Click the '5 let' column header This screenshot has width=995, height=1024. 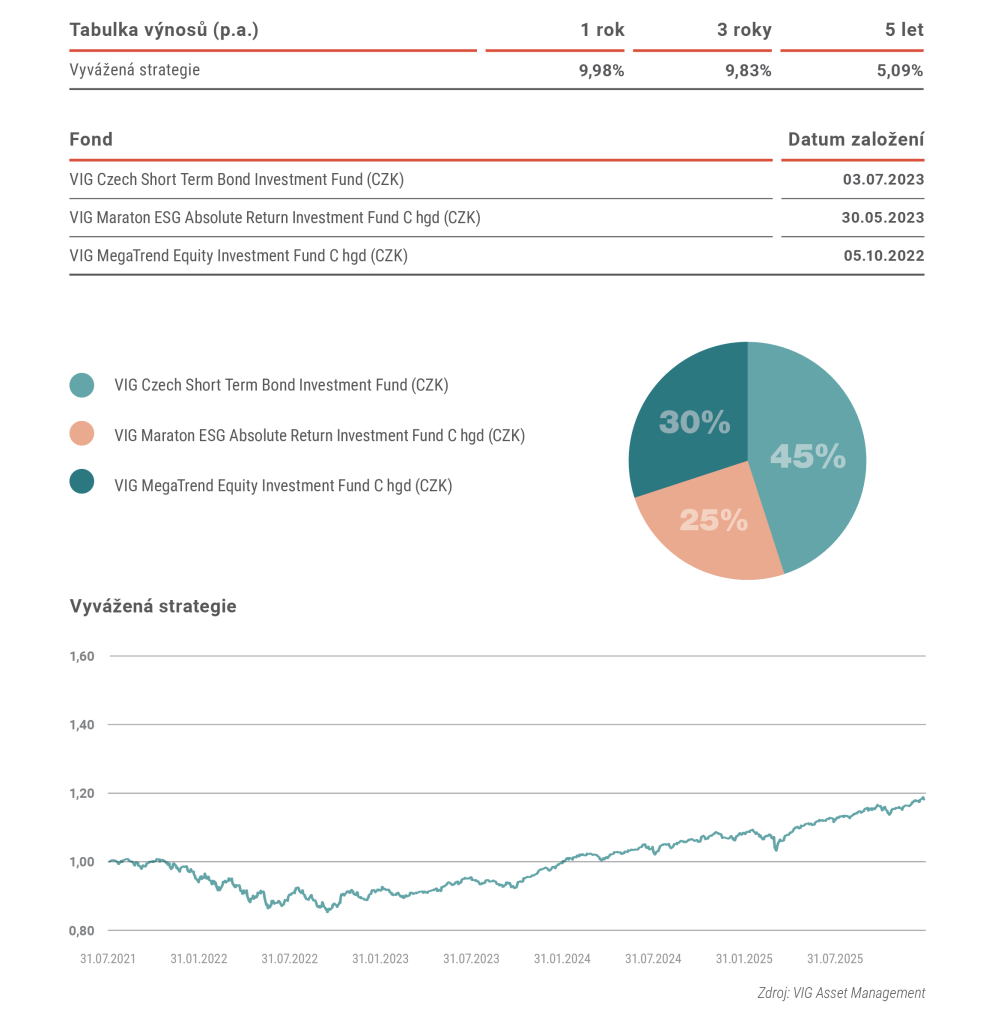pyautogui.click(x=904, y=30)
